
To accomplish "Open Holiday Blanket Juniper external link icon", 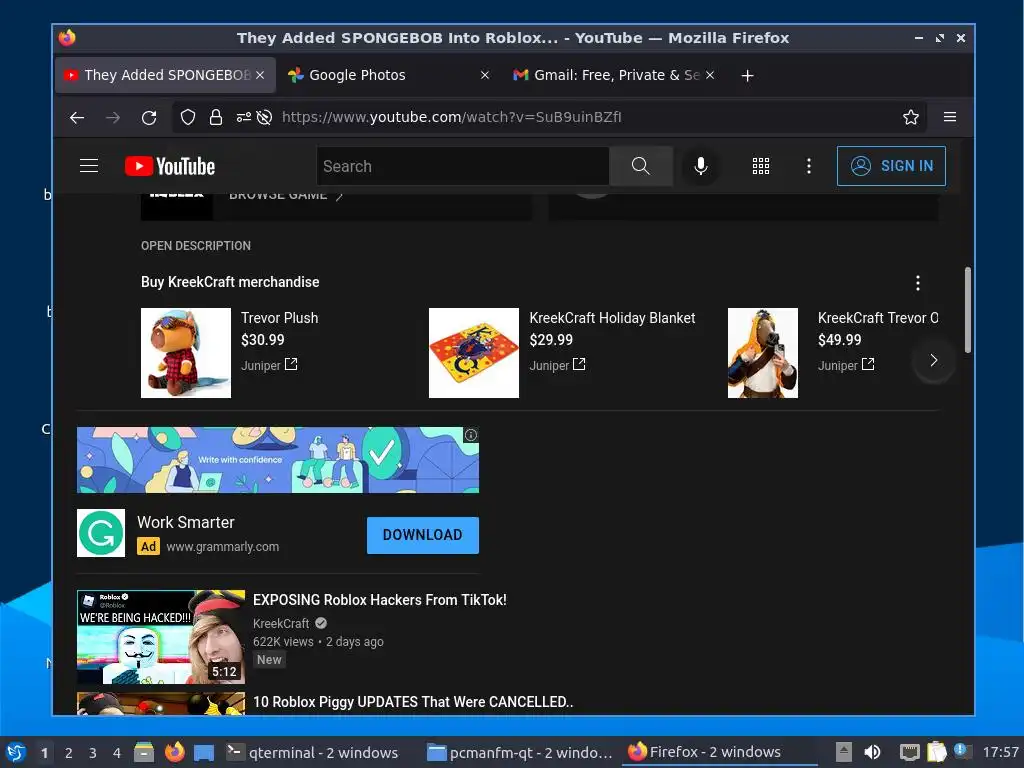I will (579, 364).
